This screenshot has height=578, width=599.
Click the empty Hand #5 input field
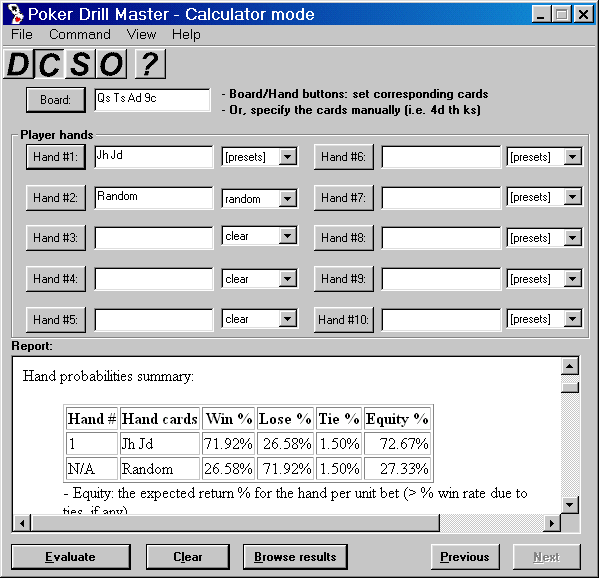(154, 319)
